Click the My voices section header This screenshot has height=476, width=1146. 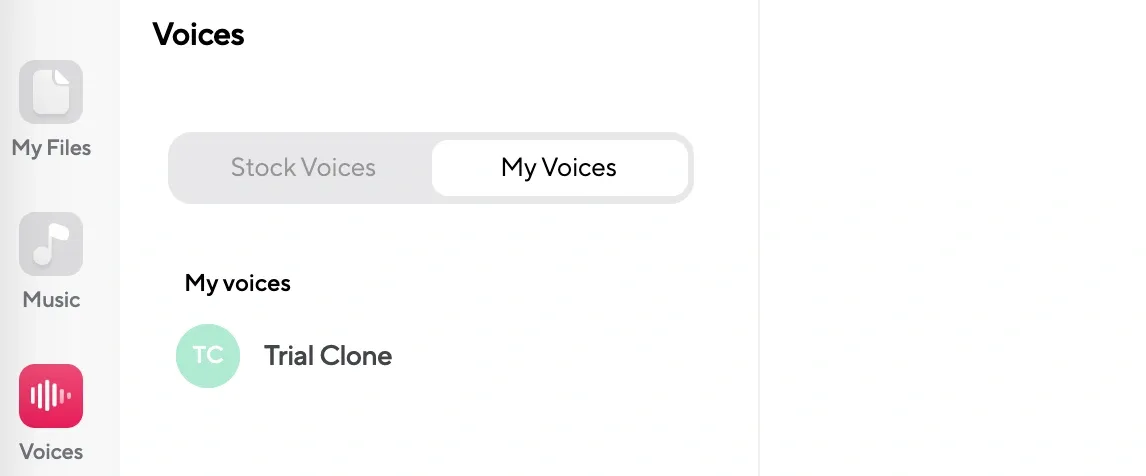[238, 283]
